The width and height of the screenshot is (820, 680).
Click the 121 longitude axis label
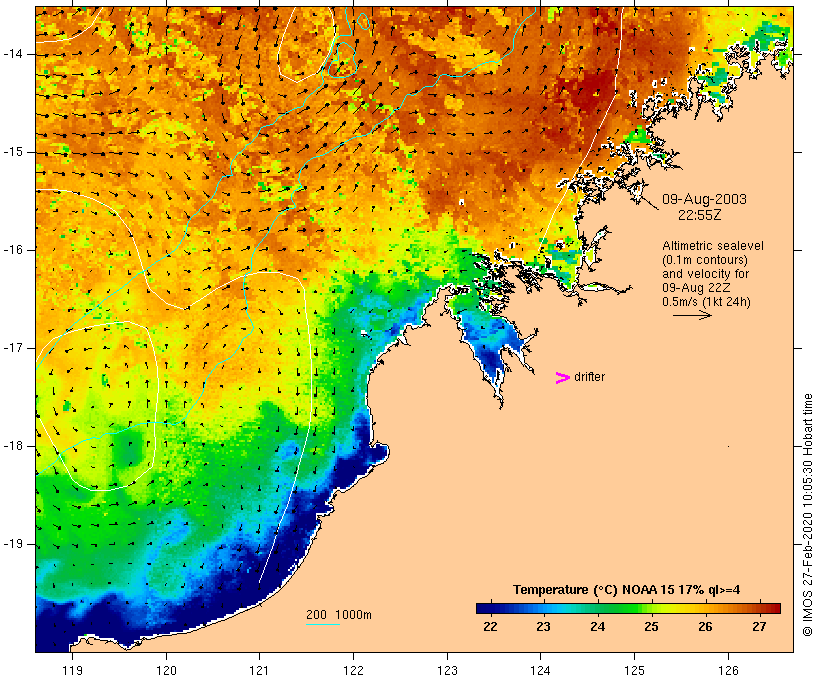(259, 670)
